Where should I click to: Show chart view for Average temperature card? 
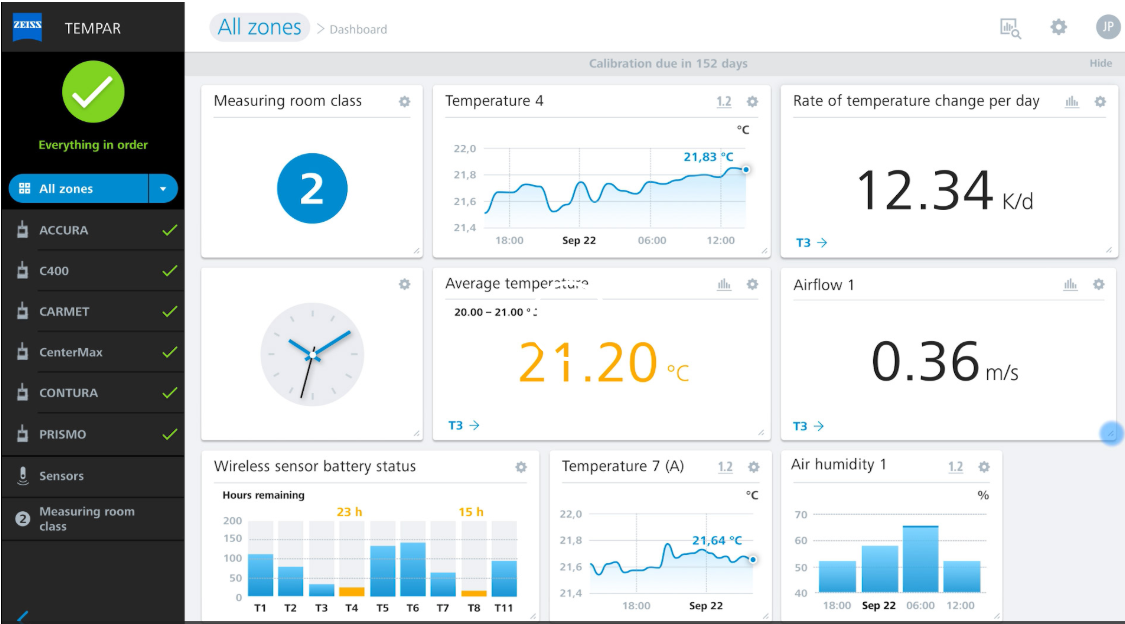pos(724,284)
